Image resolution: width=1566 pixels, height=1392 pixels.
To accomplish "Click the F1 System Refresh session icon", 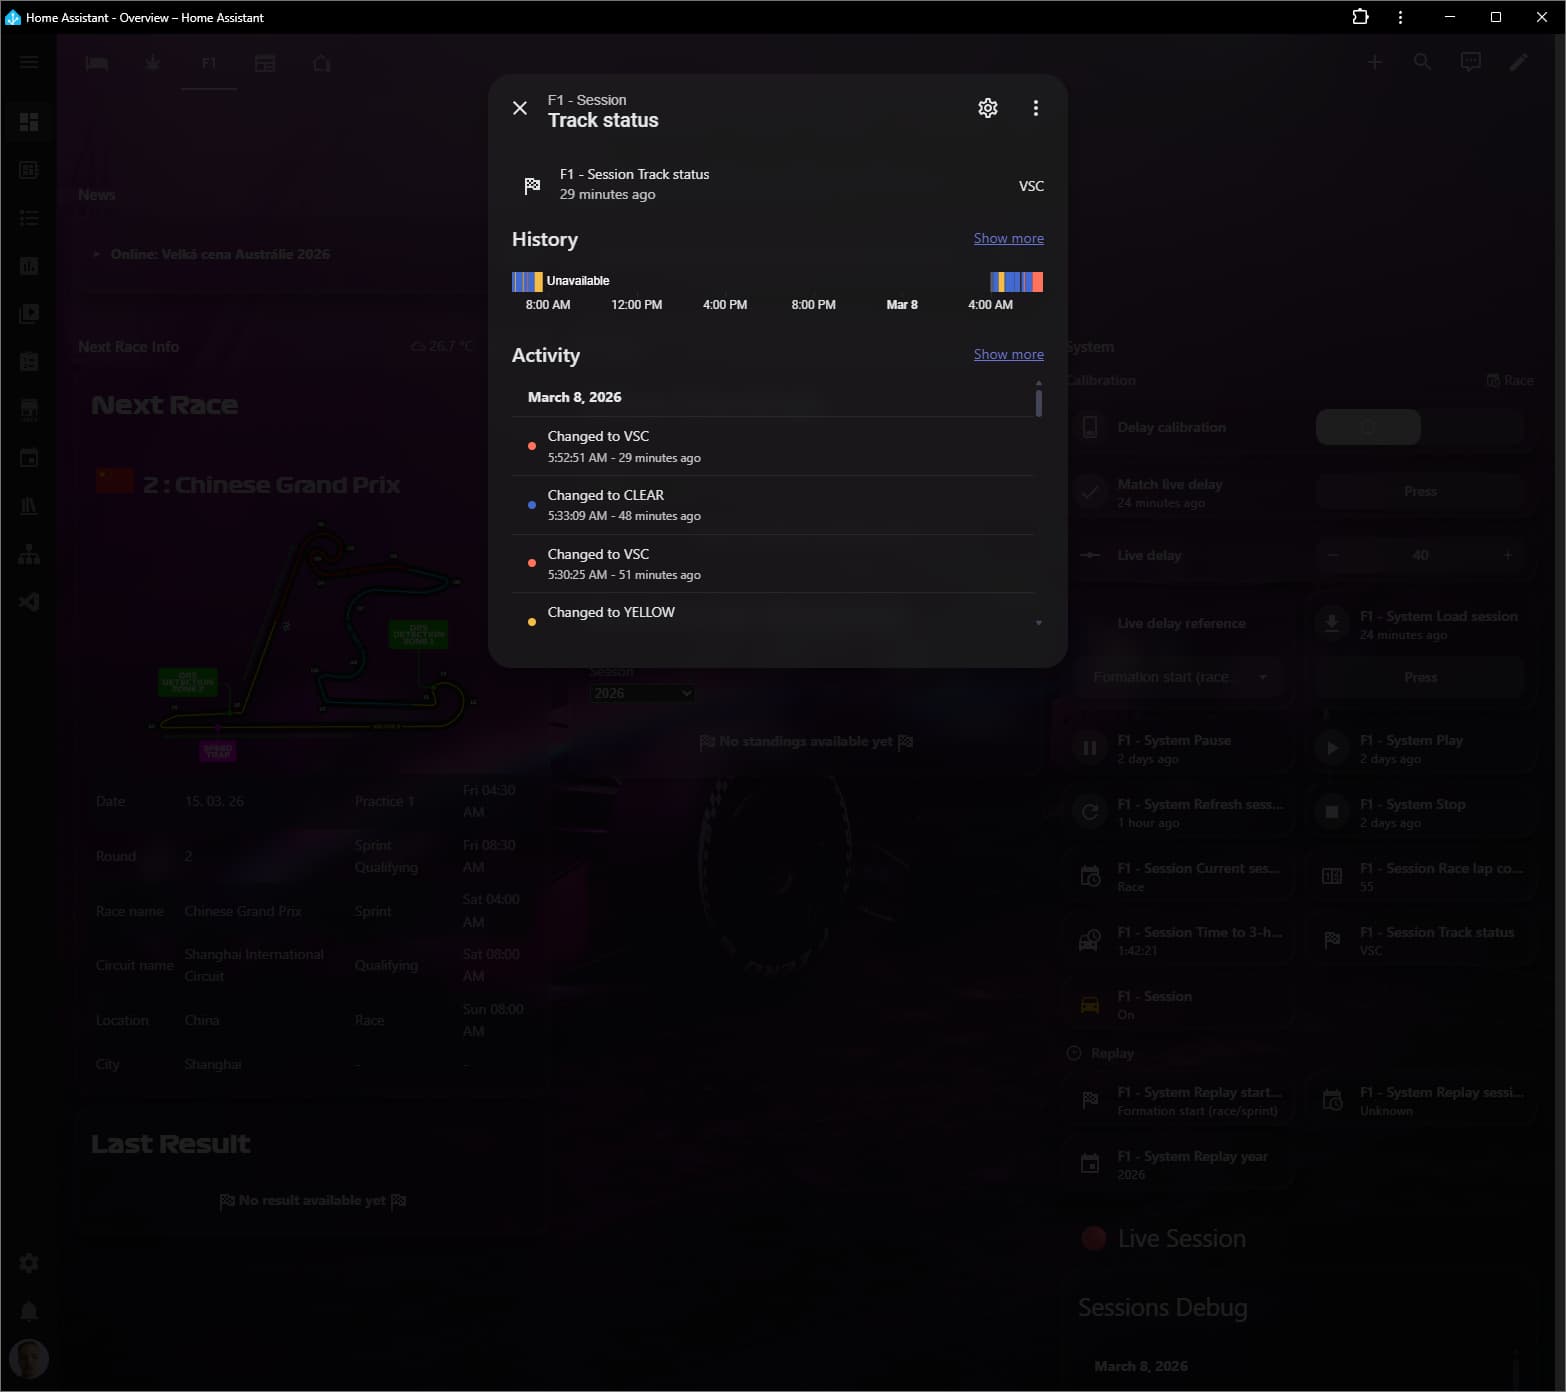I will click(1090, 812).
